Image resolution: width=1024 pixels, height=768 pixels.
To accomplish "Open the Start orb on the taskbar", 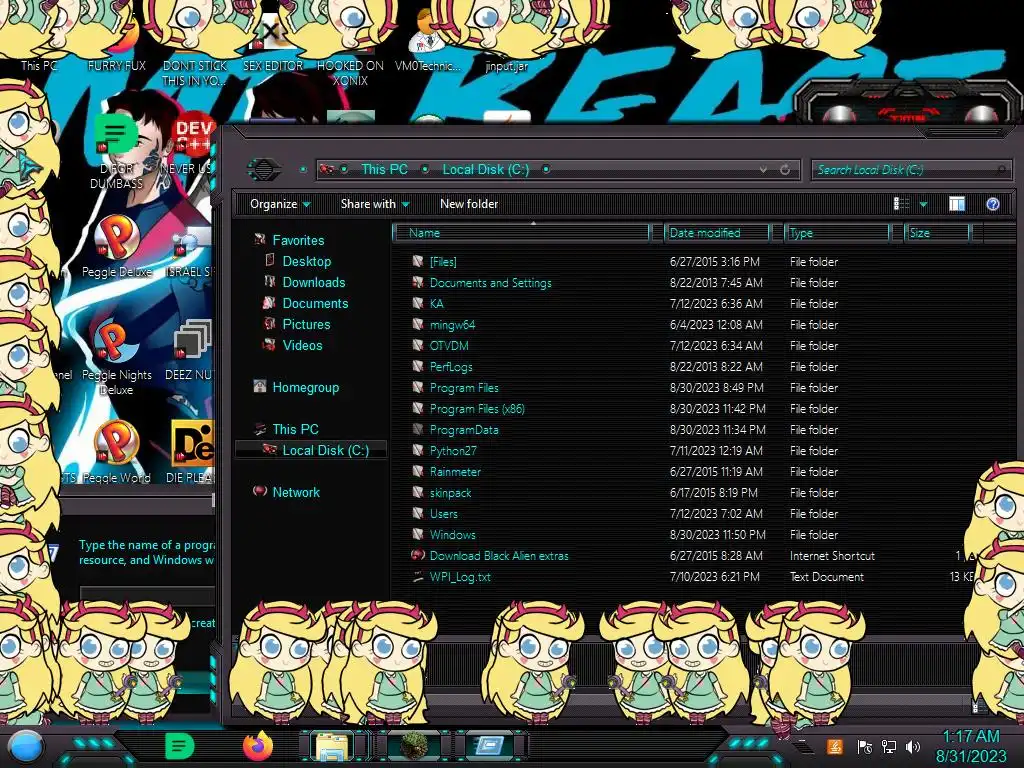I will 25,746.
